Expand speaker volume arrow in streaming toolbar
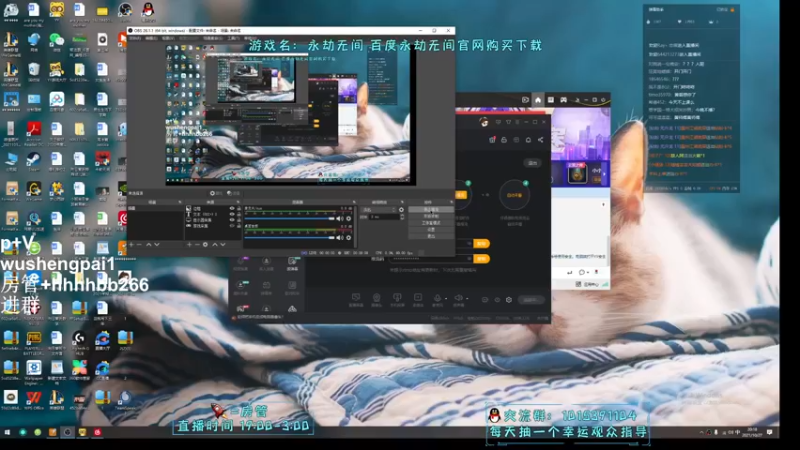The image size is (800, 450). pyautogui.click(x=467, y=298)
